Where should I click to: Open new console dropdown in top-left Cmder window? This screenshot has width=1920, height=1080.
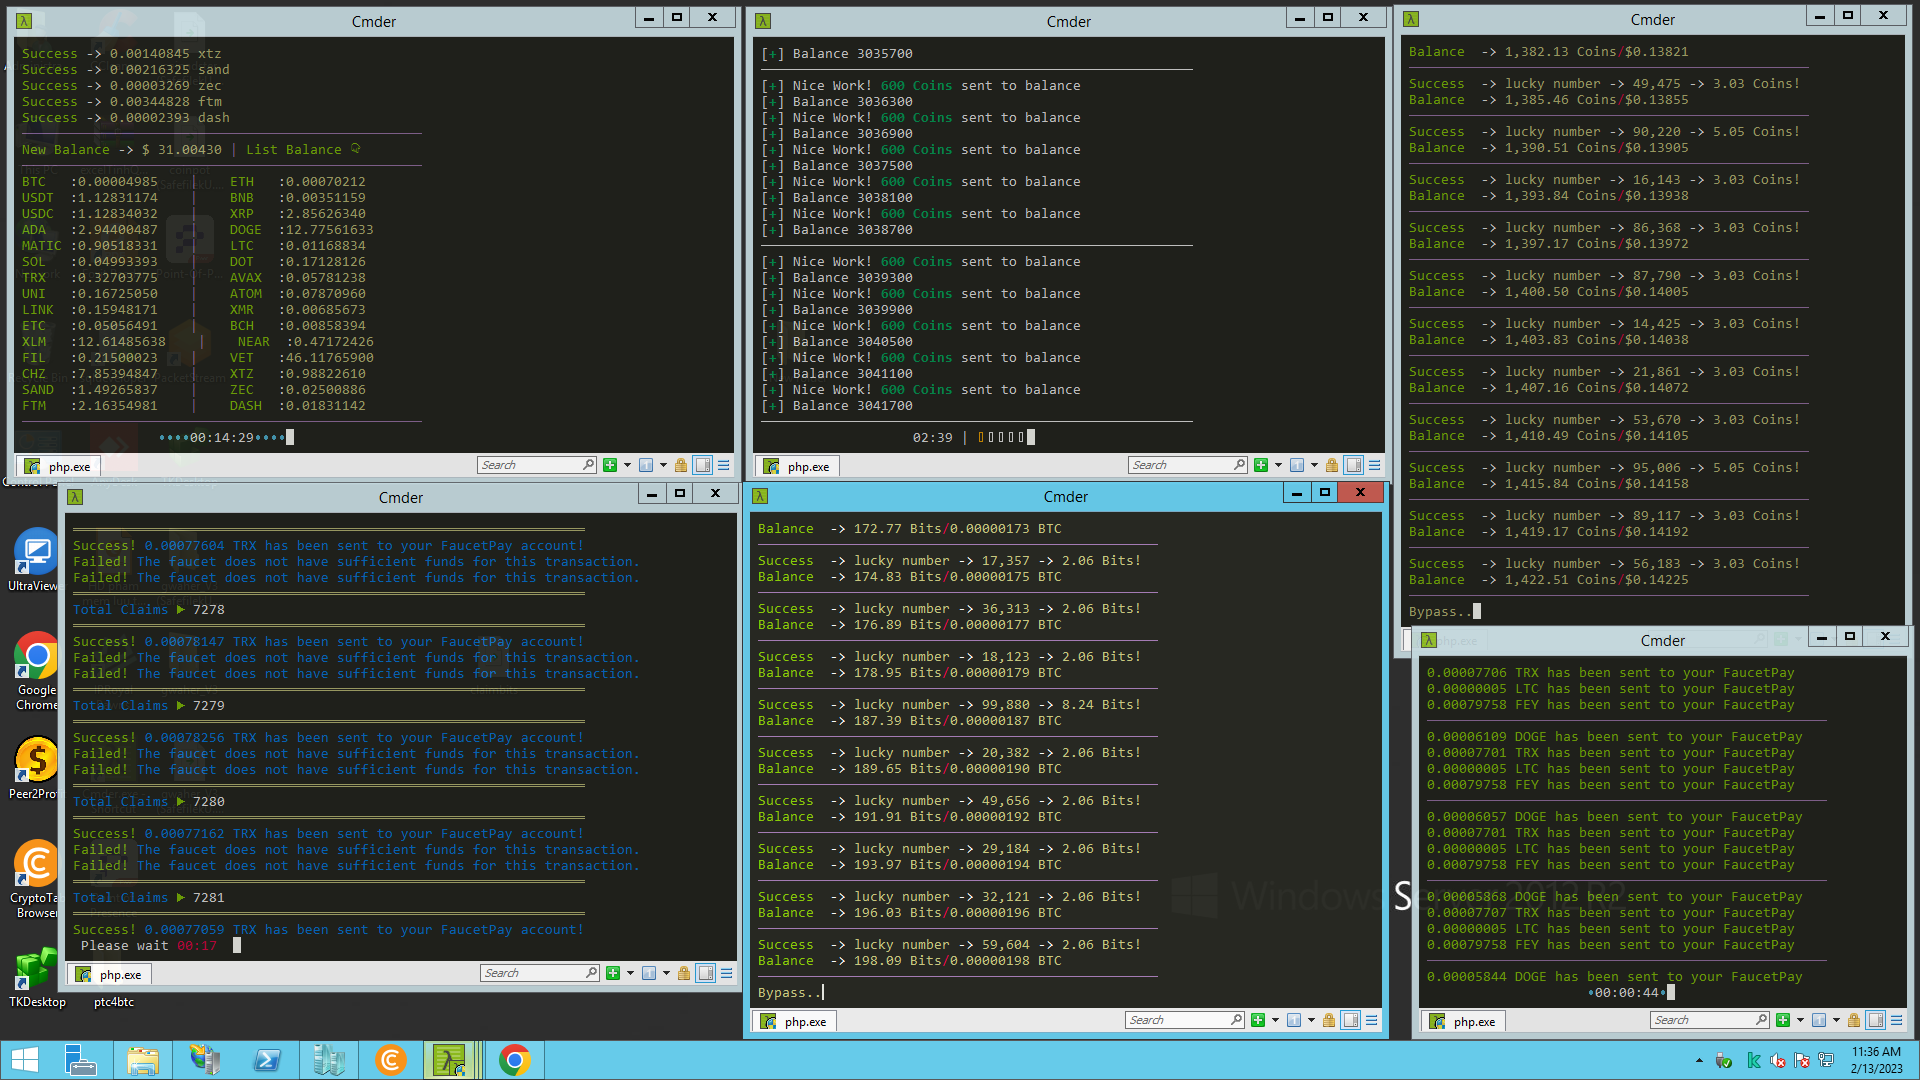click(x=627, y=465)
